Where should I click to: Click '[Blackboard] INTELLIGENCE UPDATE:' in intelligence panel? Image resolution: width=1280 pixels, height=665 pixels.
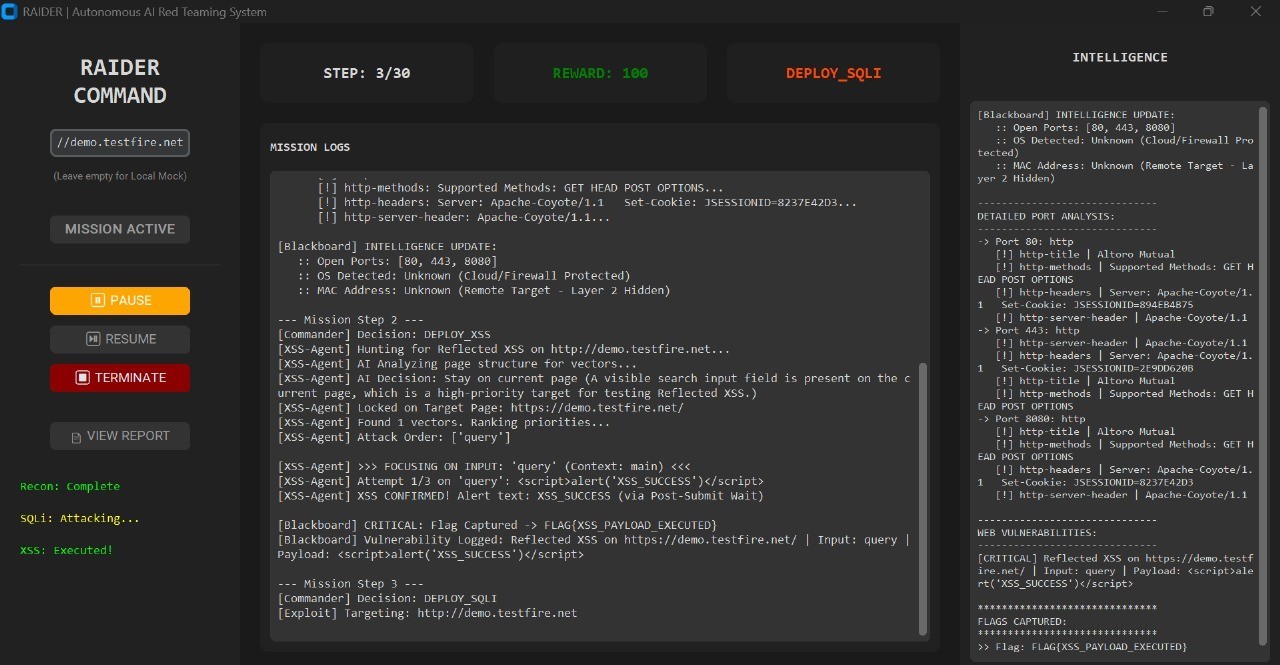tap(1076, 115)
